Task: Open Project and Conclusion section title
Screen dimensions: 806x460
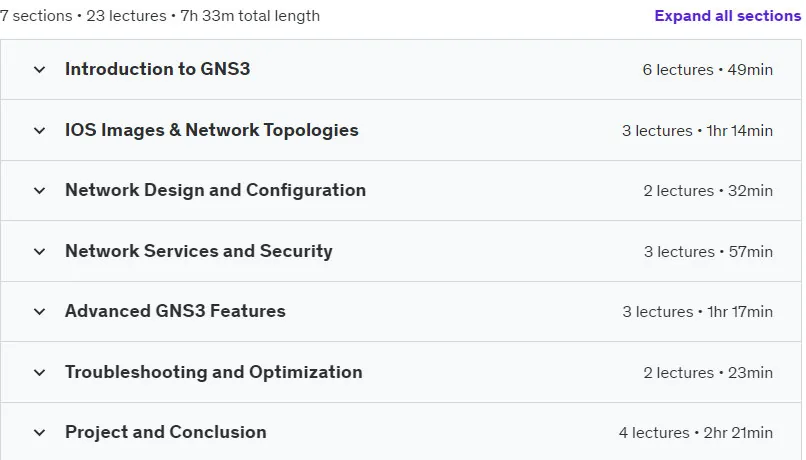Action: (x=166, y=432)
